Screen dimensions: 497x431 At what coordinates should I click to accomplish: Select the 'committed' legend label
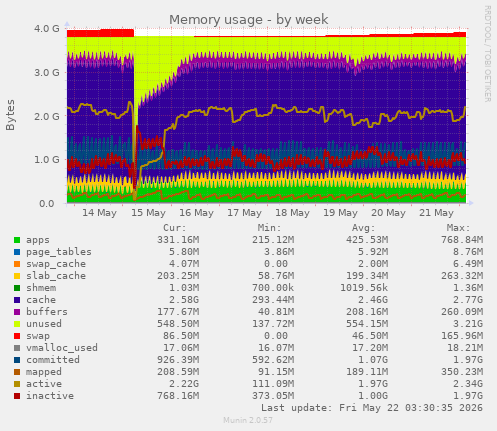53,360
